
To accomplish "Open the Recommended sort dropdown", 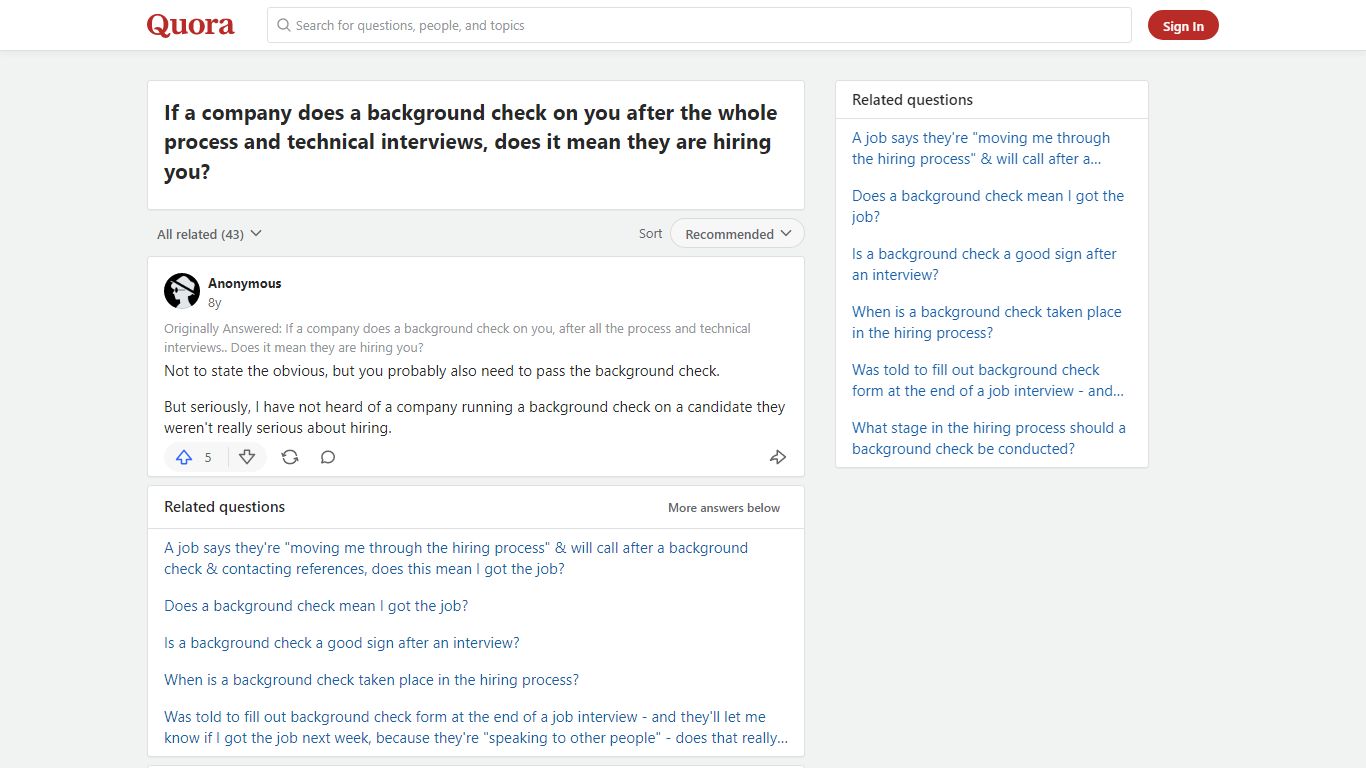I will click(x=737, y=234).
